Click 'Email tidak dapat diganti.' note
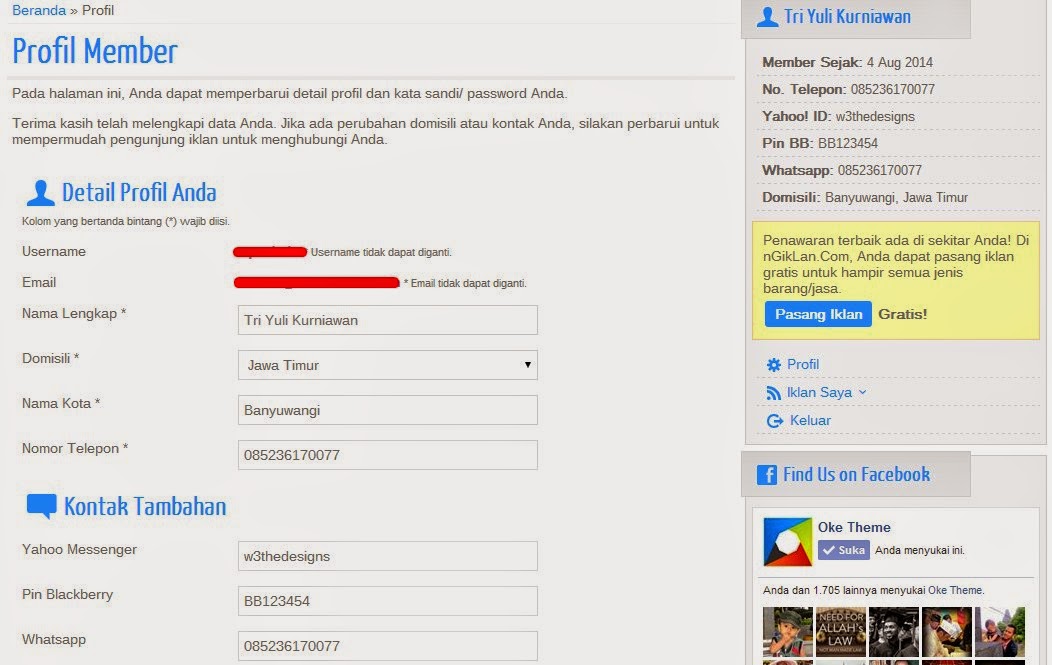Viewport: 1052px width, 665px height. [x=468, y=283]
